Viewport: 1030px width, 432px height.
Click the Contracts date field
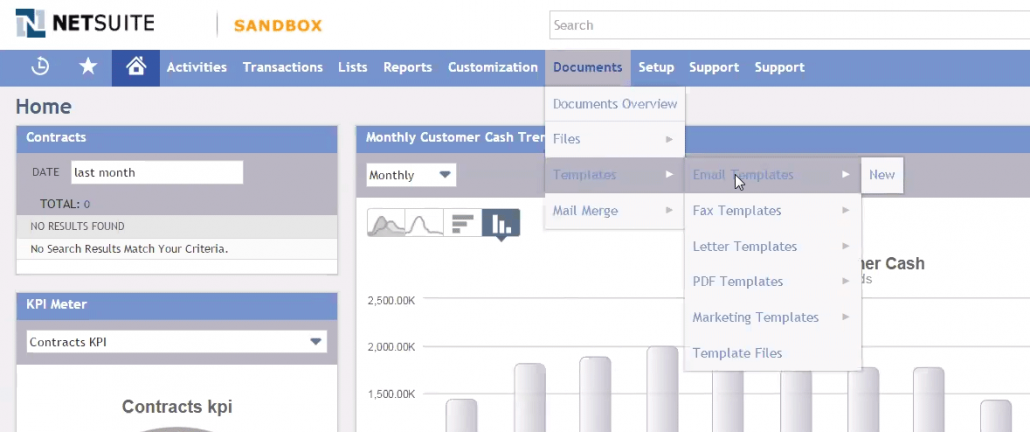tap(157, 173)
